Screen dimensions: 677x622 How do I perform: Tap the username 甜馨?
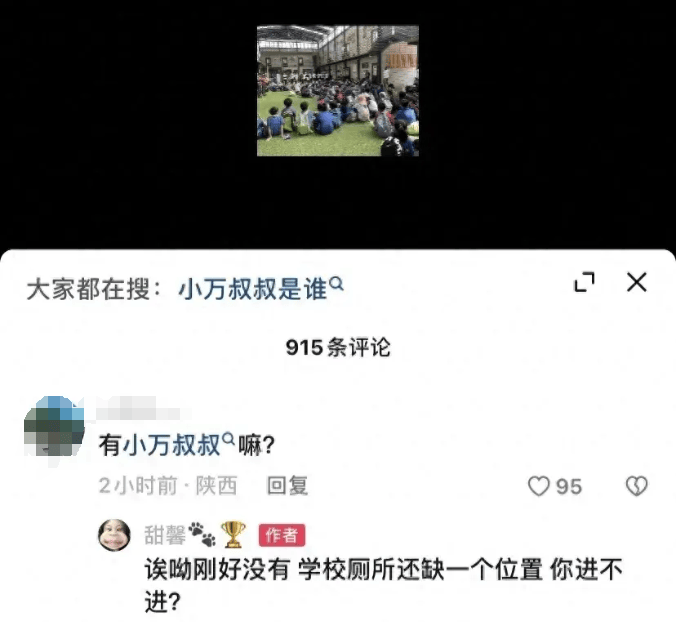click(x=165, y=535)
